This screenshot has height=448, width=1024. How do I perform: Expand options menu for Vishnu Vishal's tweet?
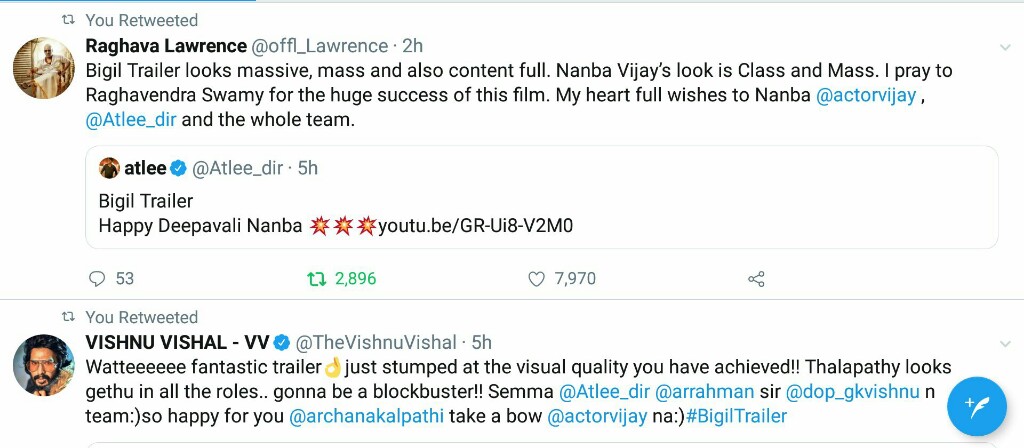pos(1005,344)
